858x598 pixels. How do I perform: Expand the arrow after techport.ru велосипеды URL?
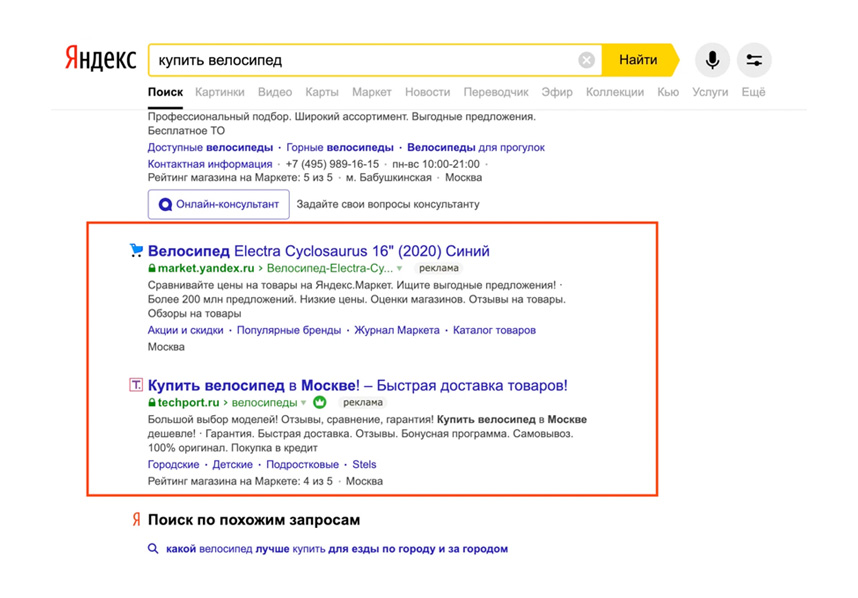(303, 403)
